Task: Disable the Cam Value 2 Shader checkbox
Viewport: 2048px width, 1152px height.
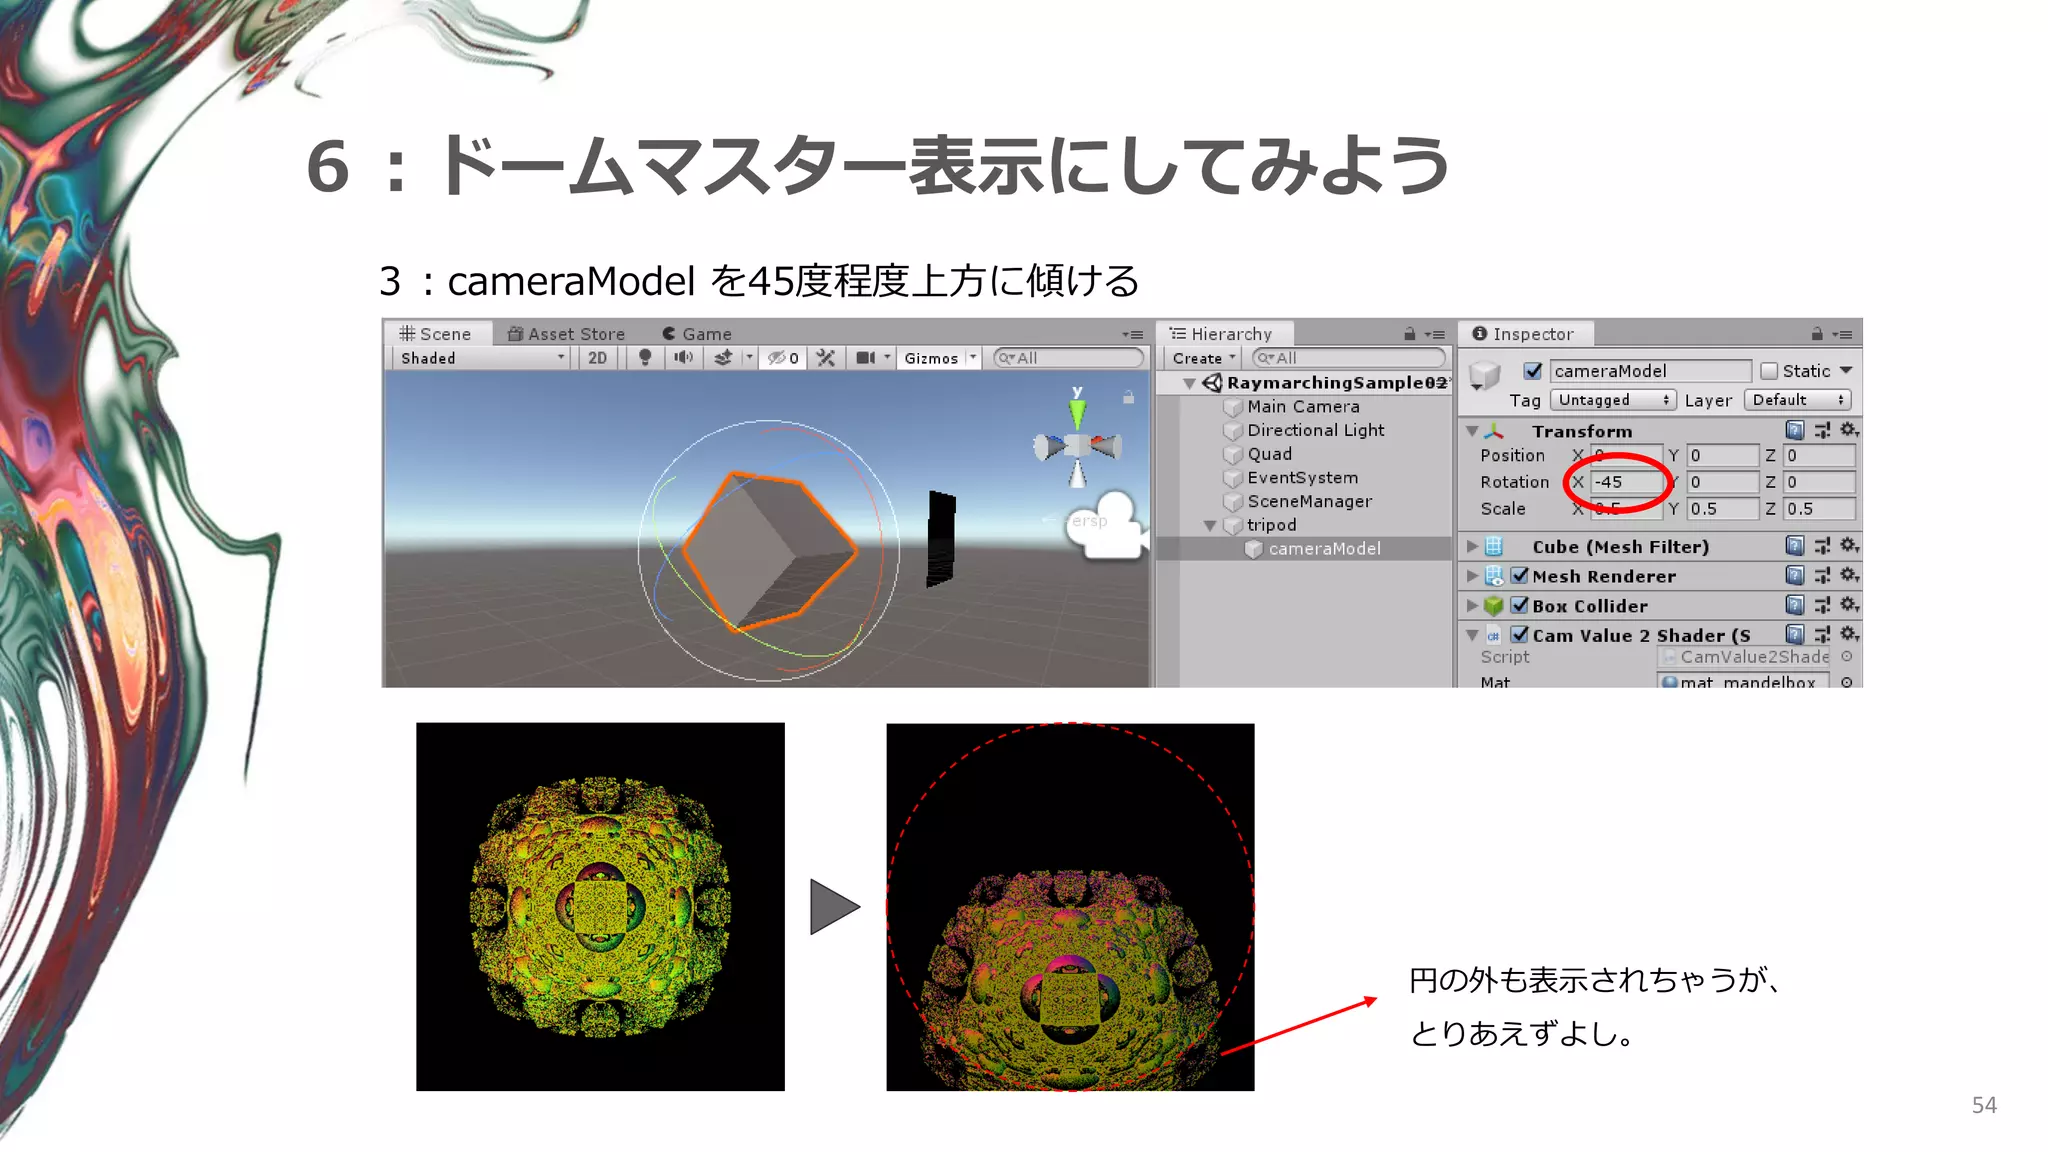Action: 1519,634
